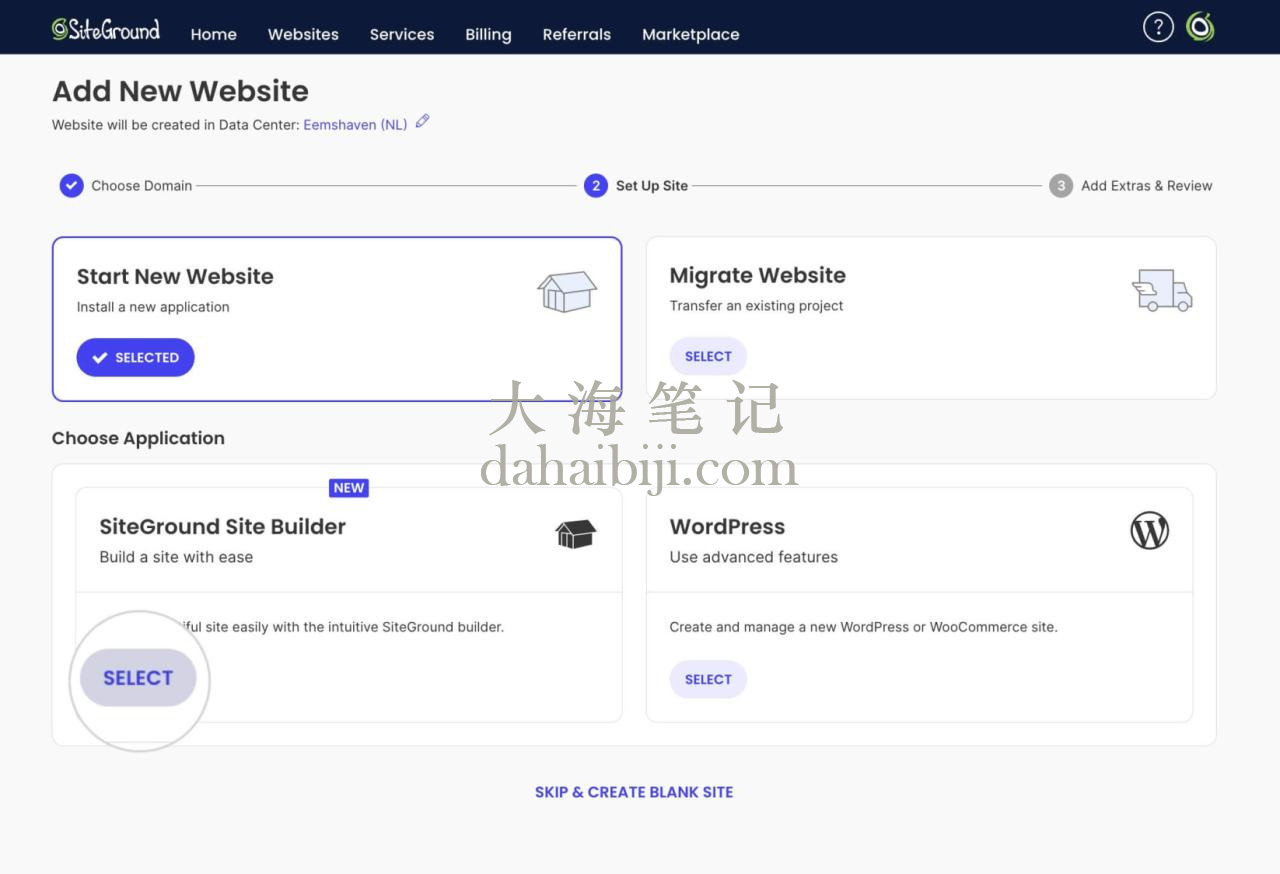Image resolution: width=1280 pixels, height=874 pixels.
Task: Click the house icon in Start New Website
Action: (x=567, y=292)
